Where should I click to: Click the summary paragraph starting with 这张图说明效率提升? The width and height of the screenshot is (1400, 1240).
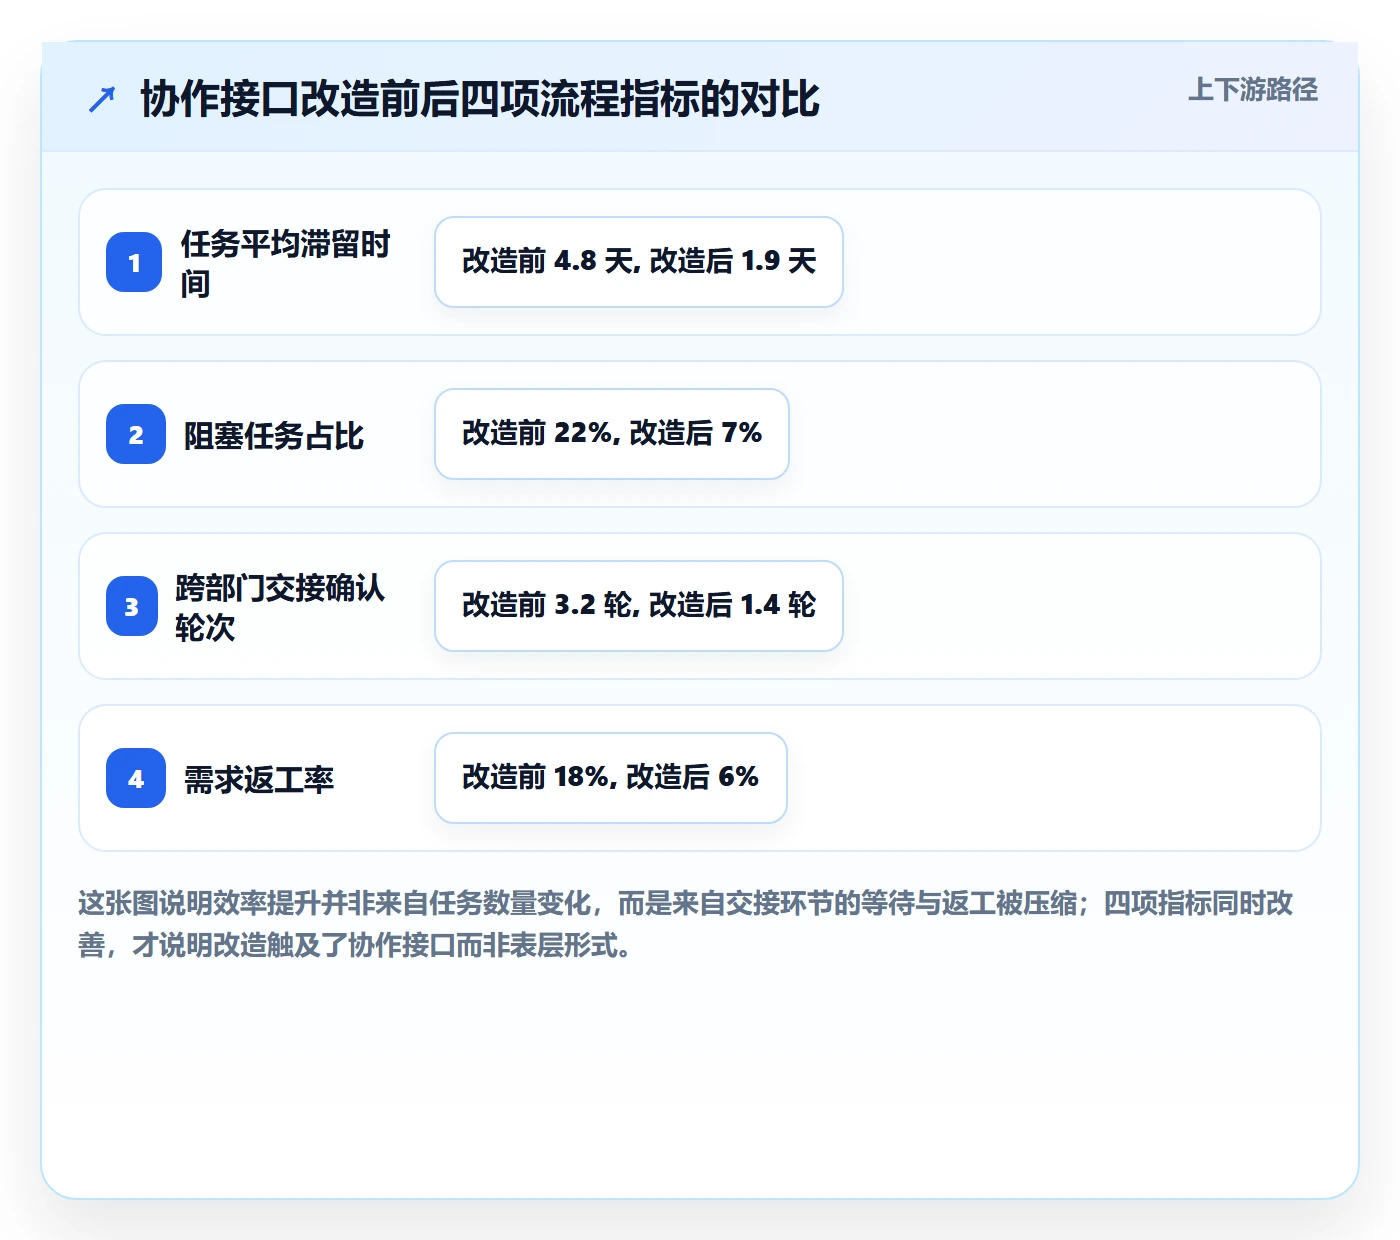[687, 924]
